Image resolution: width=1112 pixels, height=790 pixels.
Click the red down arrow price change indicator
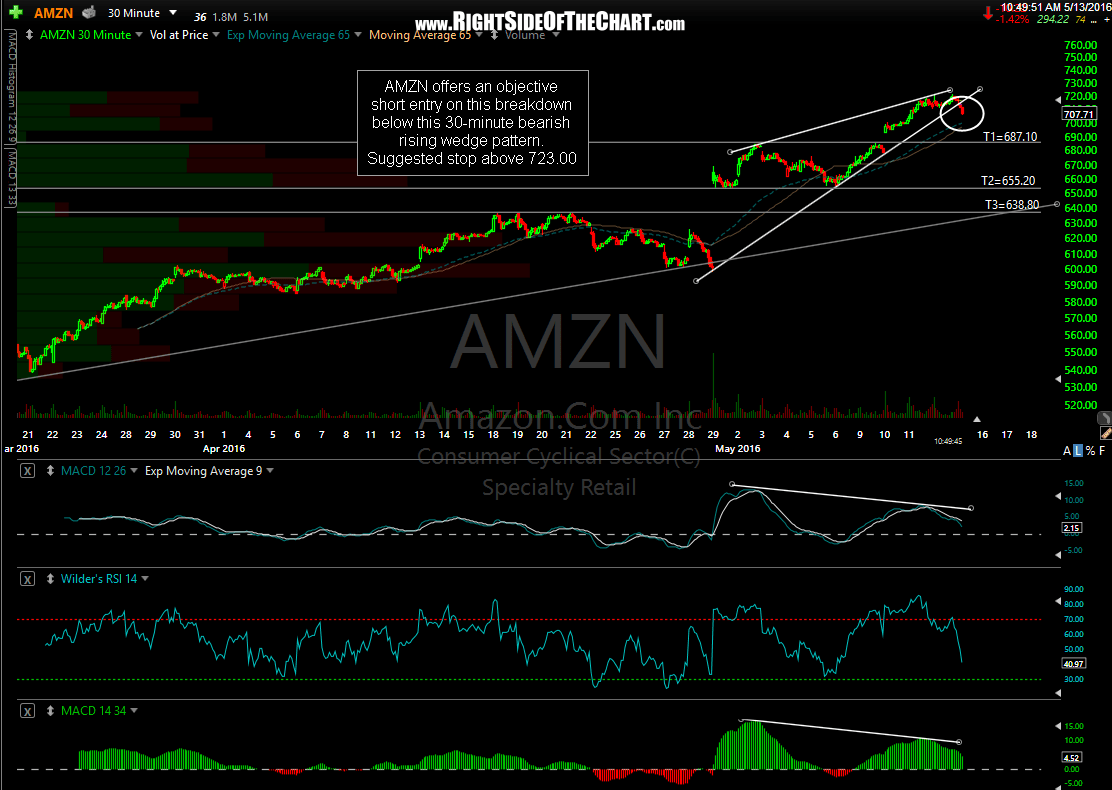(x=988, y=13)
